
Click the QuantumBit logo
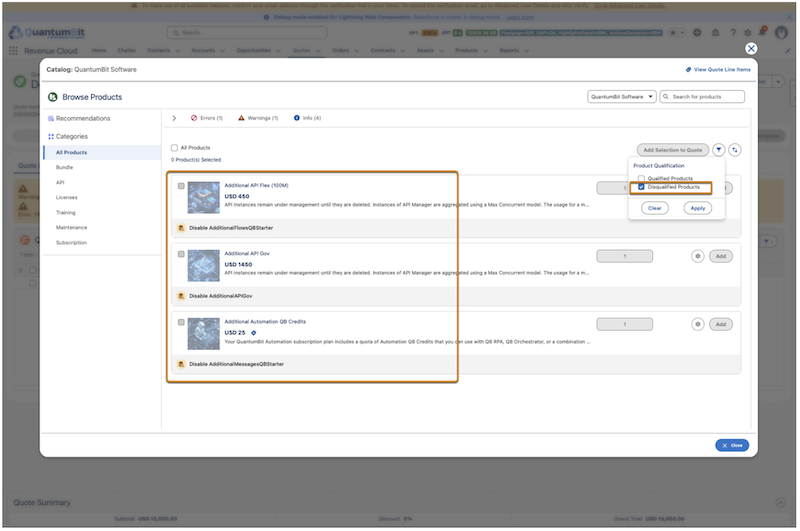coord(47,33)
